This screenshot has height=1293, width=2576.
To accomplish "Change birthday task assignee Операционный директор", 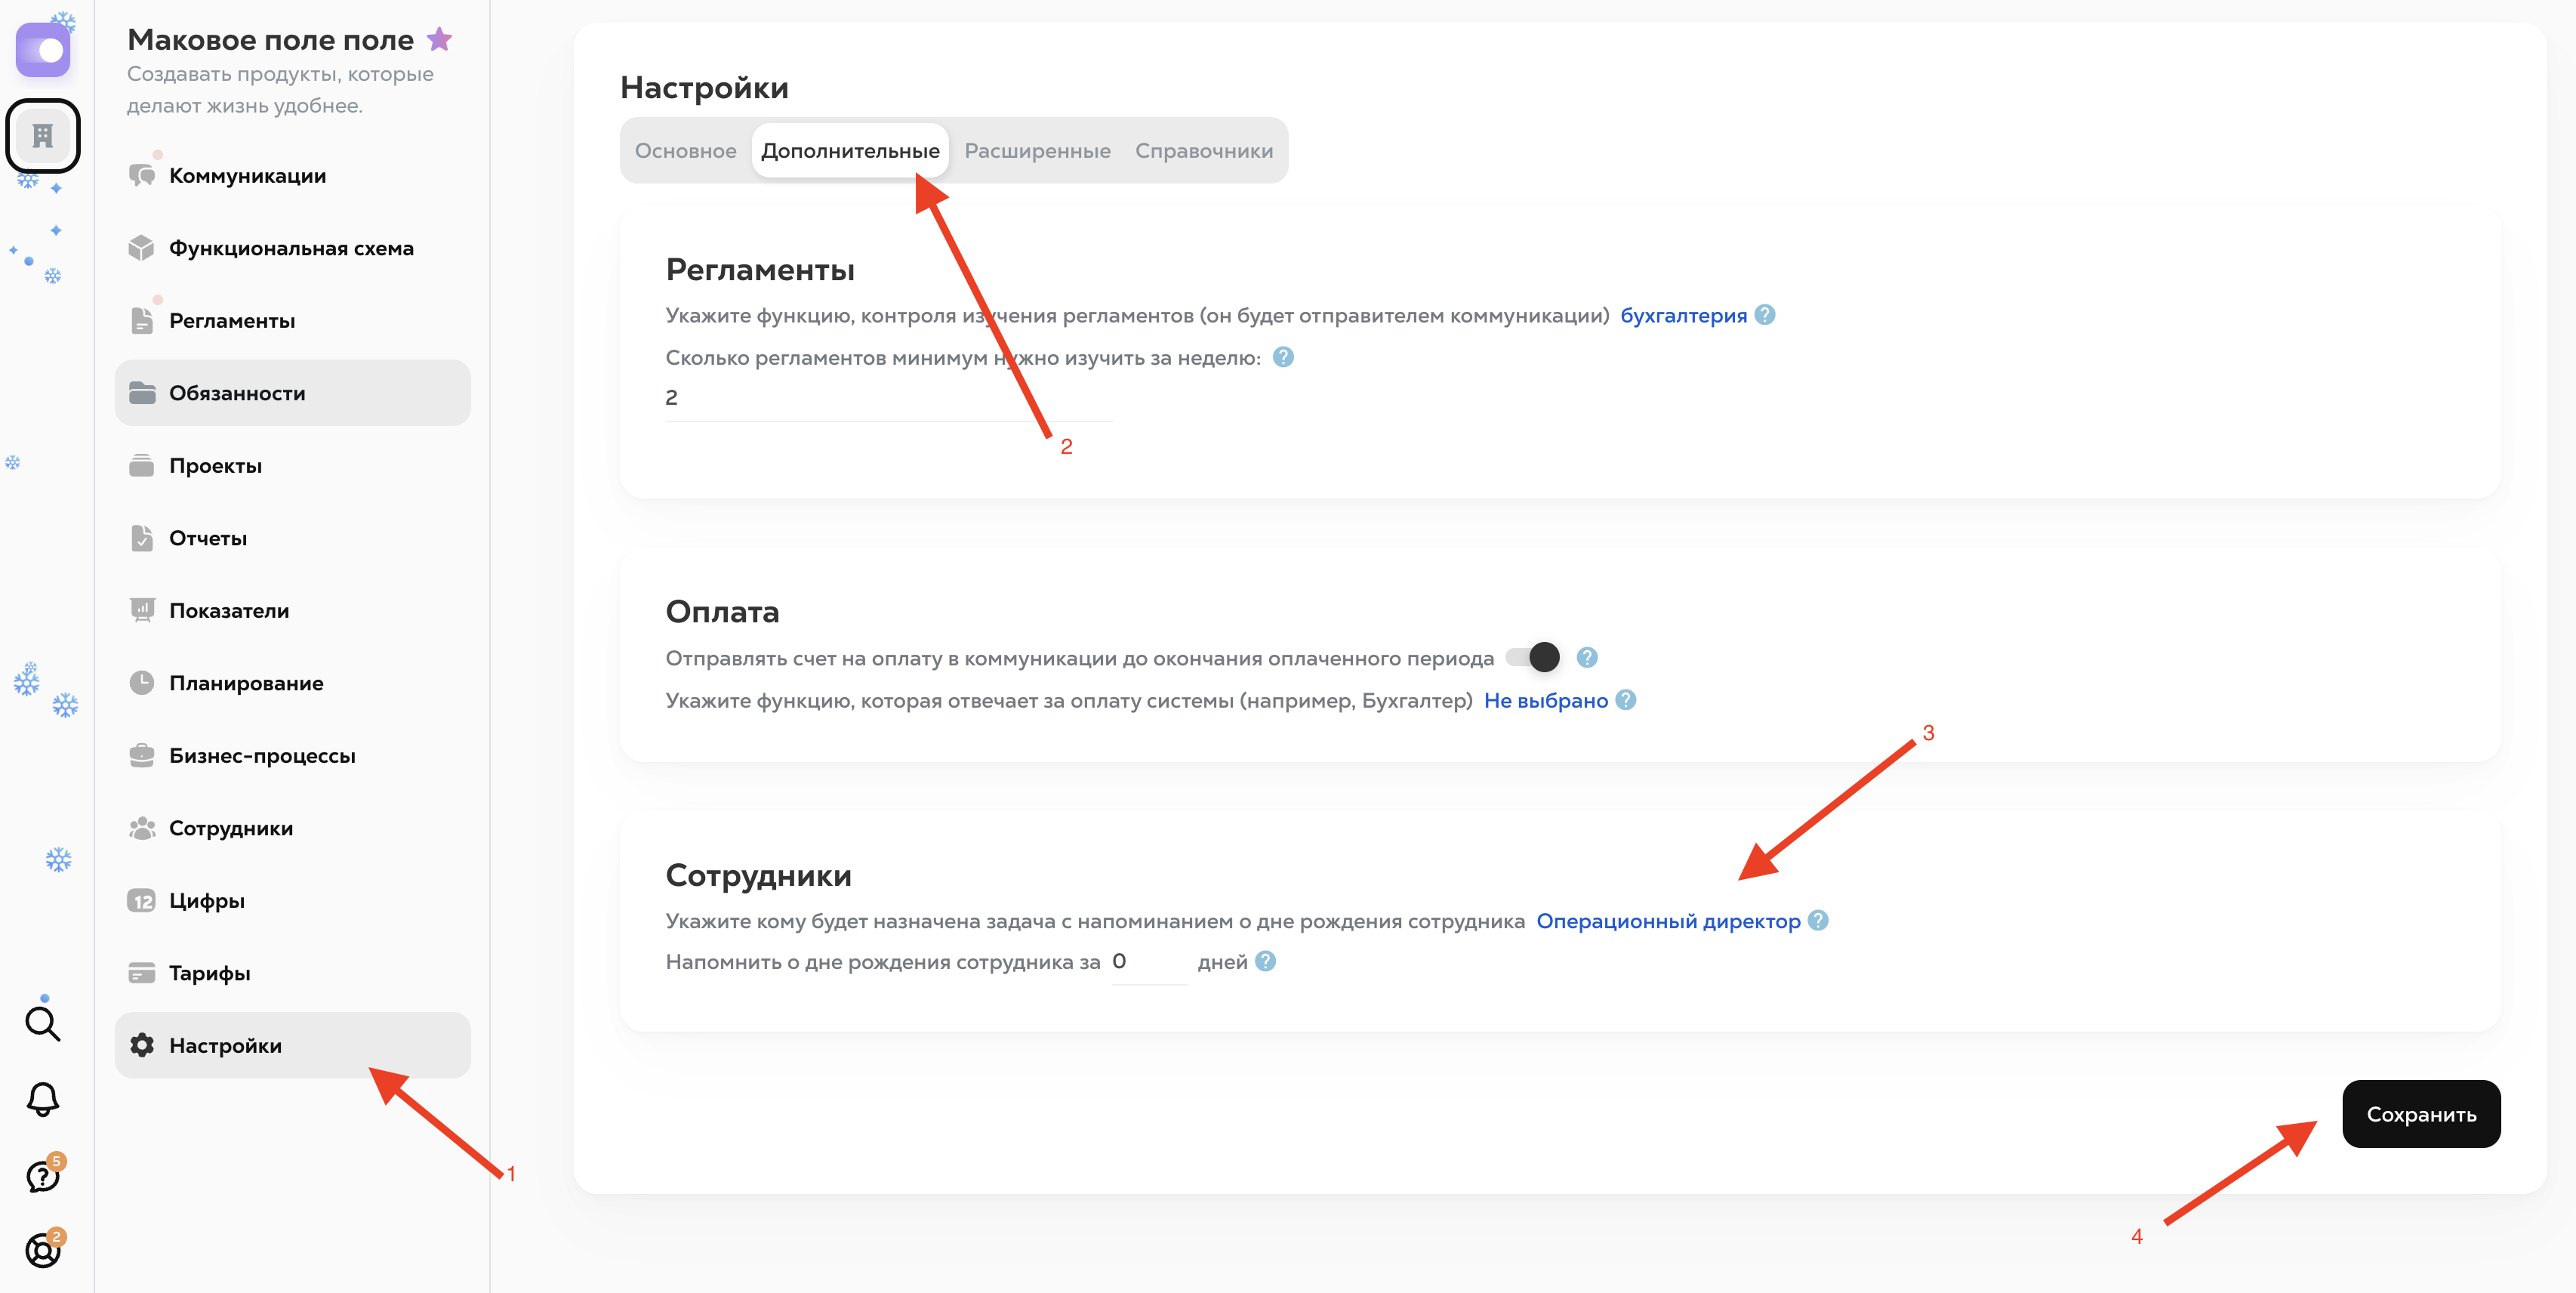I will (1667, 921).
